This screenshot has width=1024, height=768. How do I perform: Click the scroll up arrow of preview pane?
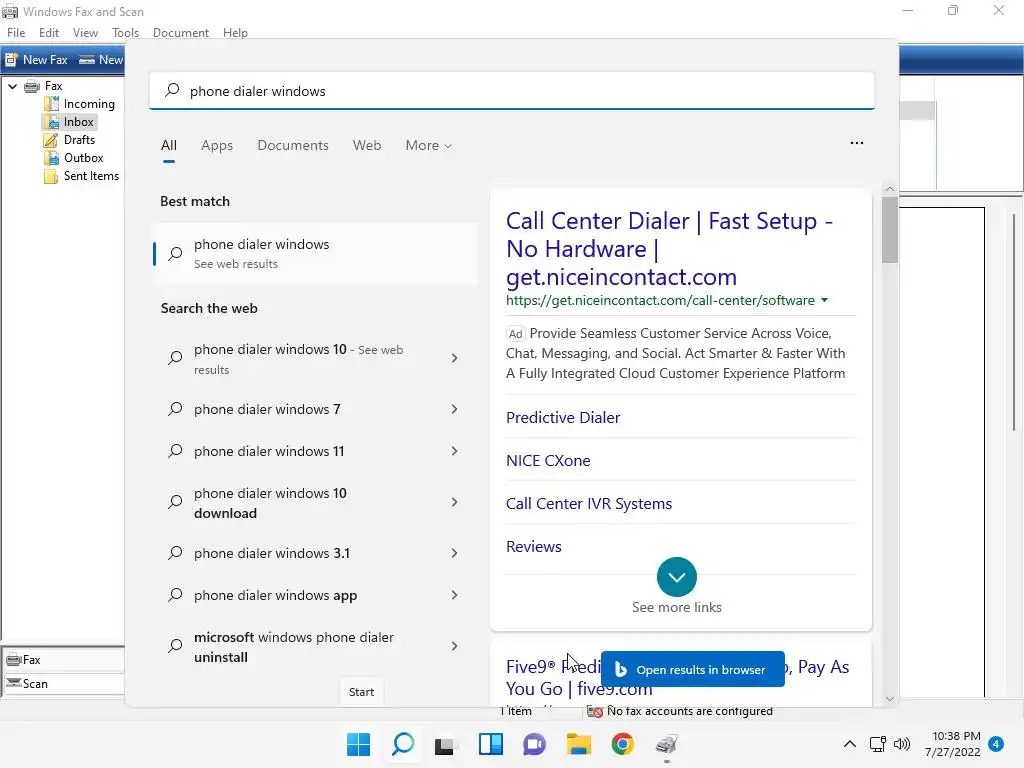coord(889,189)
